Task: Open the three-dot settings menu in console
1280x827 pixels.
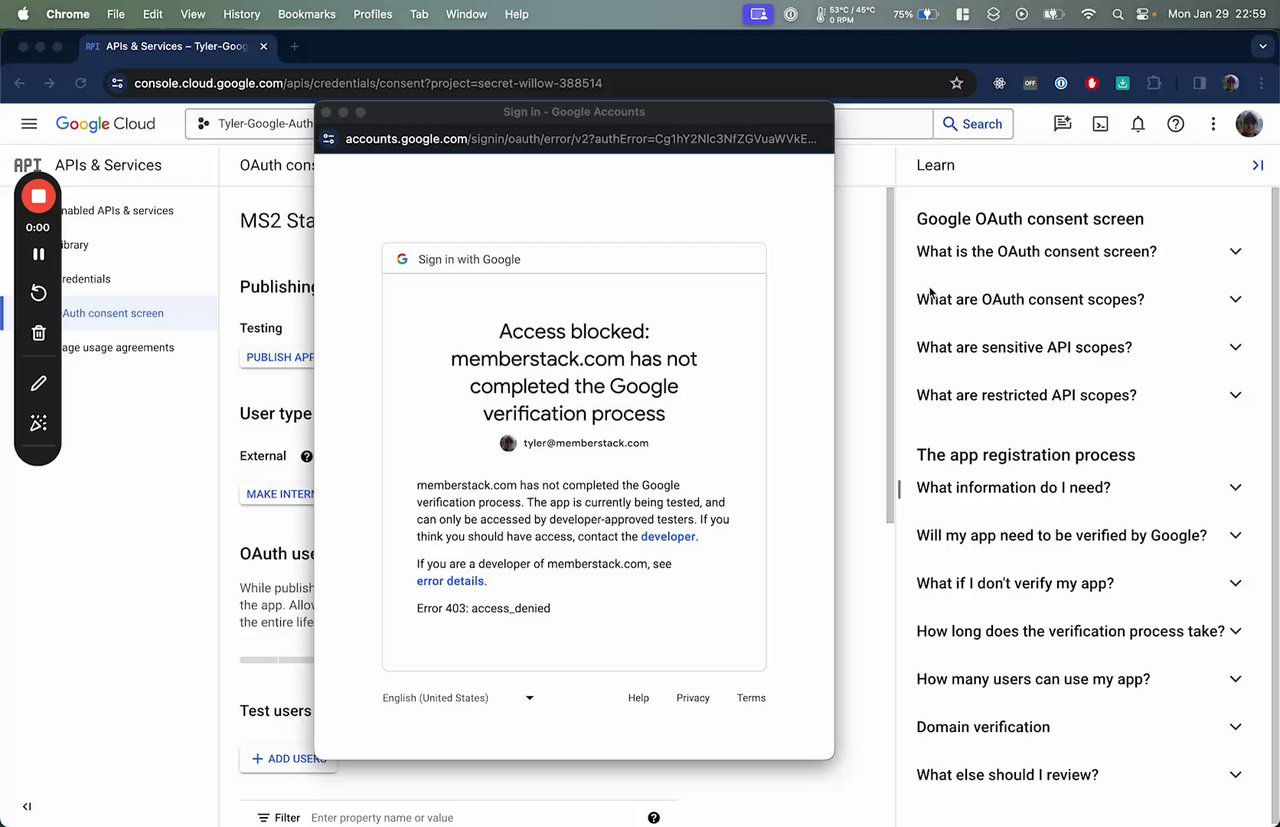Action: tap(1213, 124)
